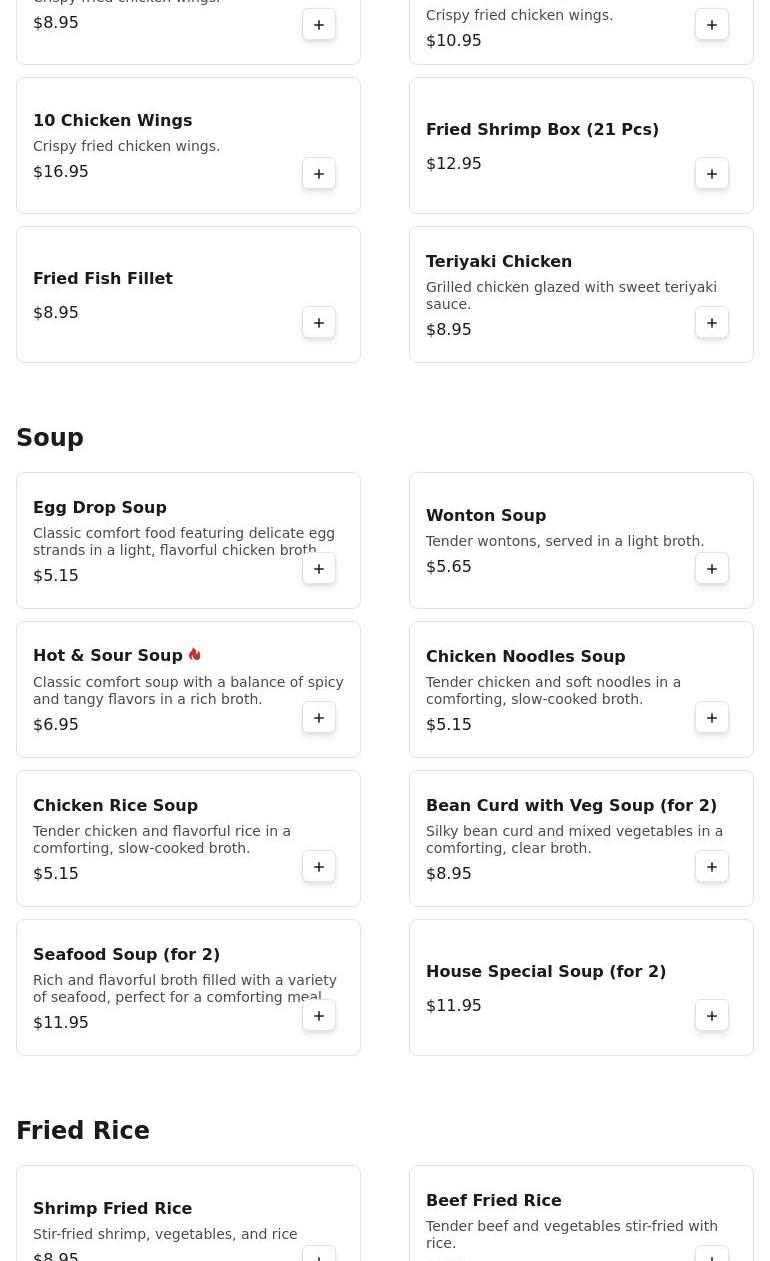Open Shrimp Fried Rice item details
Viewport: 770px width, 1261px height.
[x=112, y=1209]
